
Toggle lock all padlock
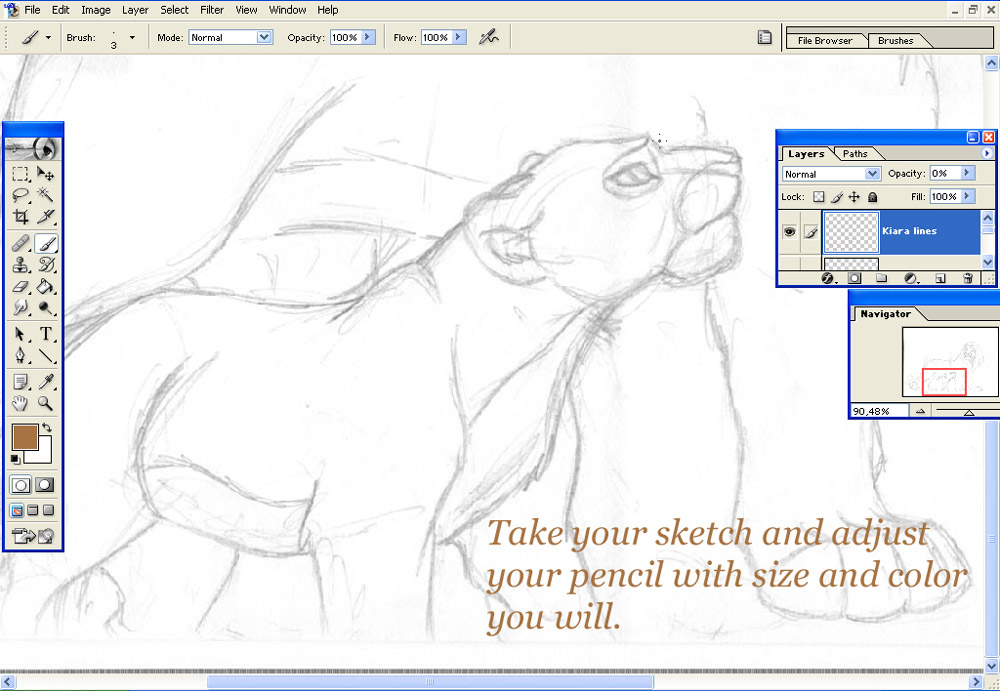(872, 197)
